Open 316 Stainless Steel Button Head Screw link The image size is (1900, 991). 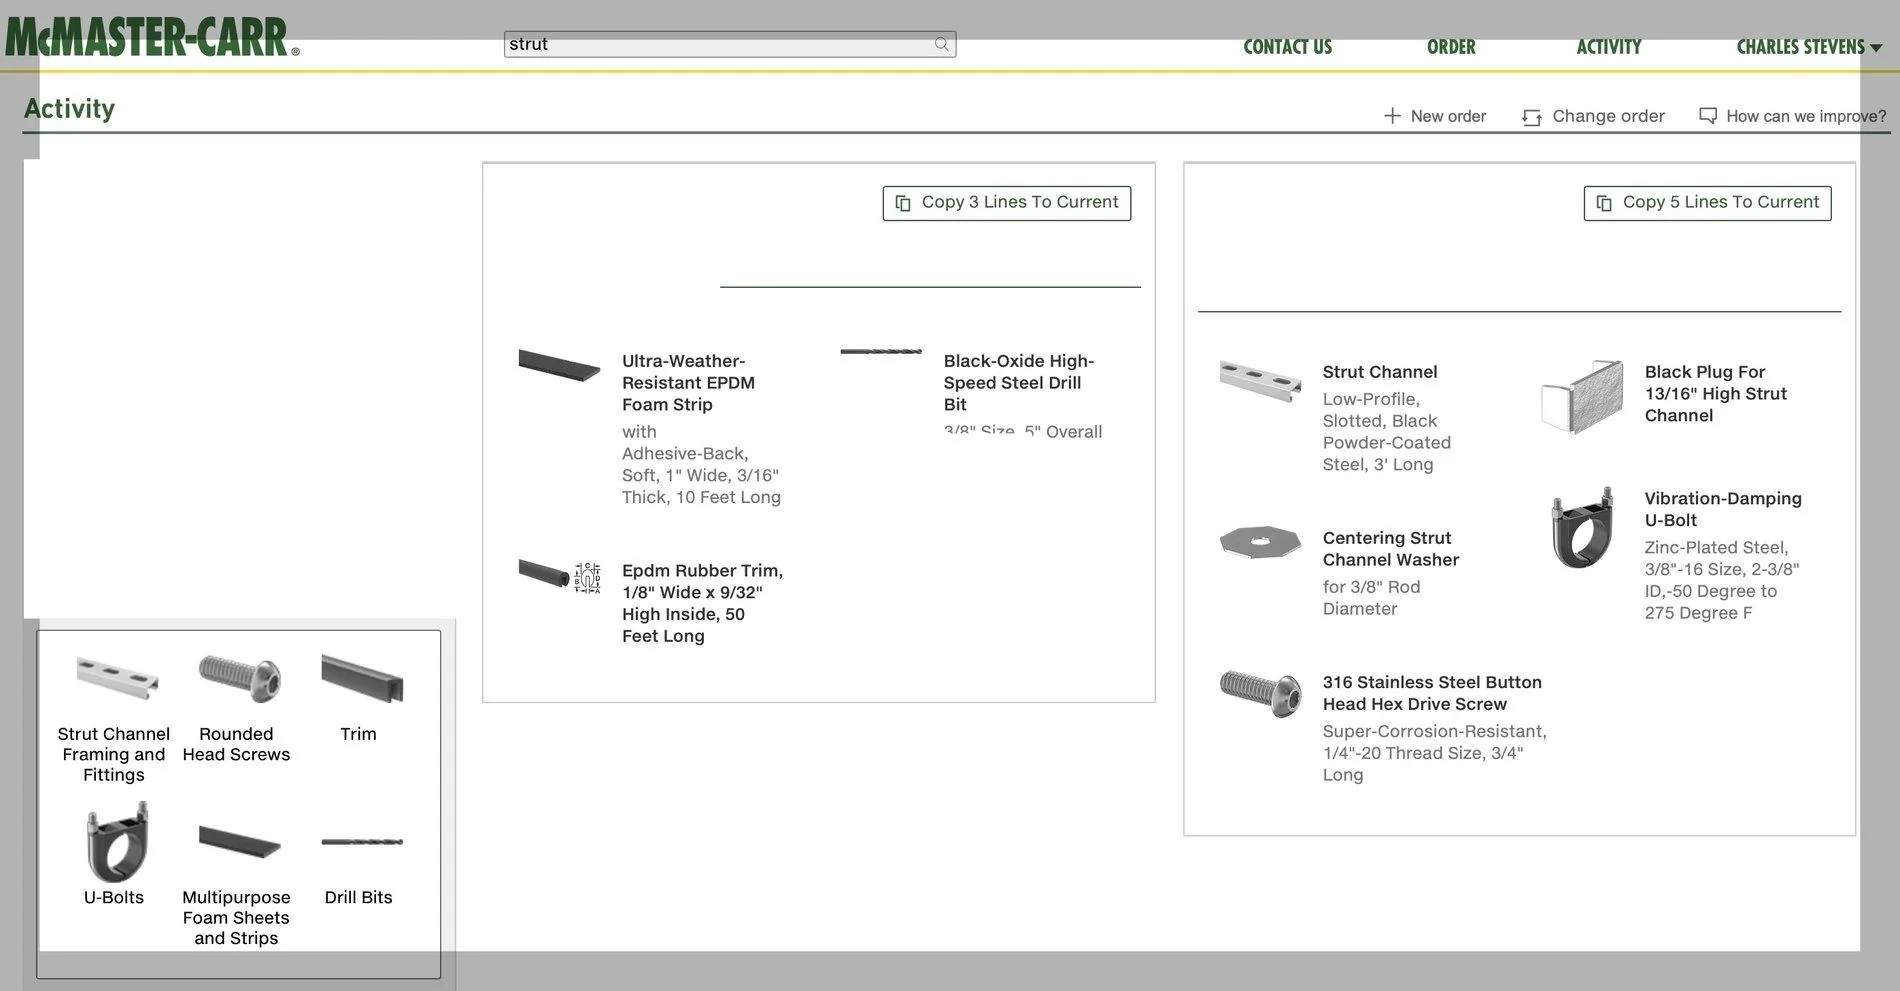click(x=1432, y=693)
